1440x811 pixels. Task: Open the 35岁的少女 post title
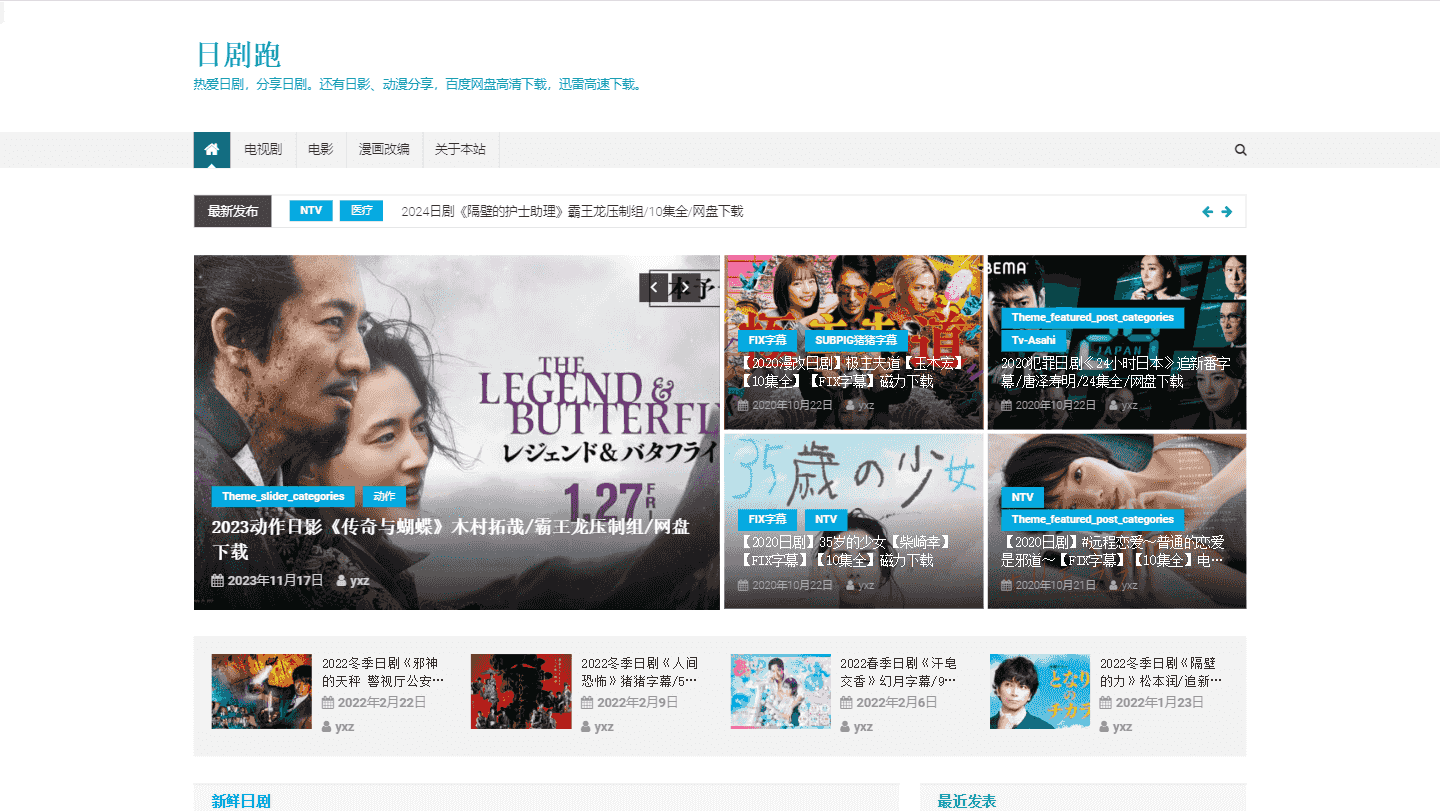pos(846,552)
